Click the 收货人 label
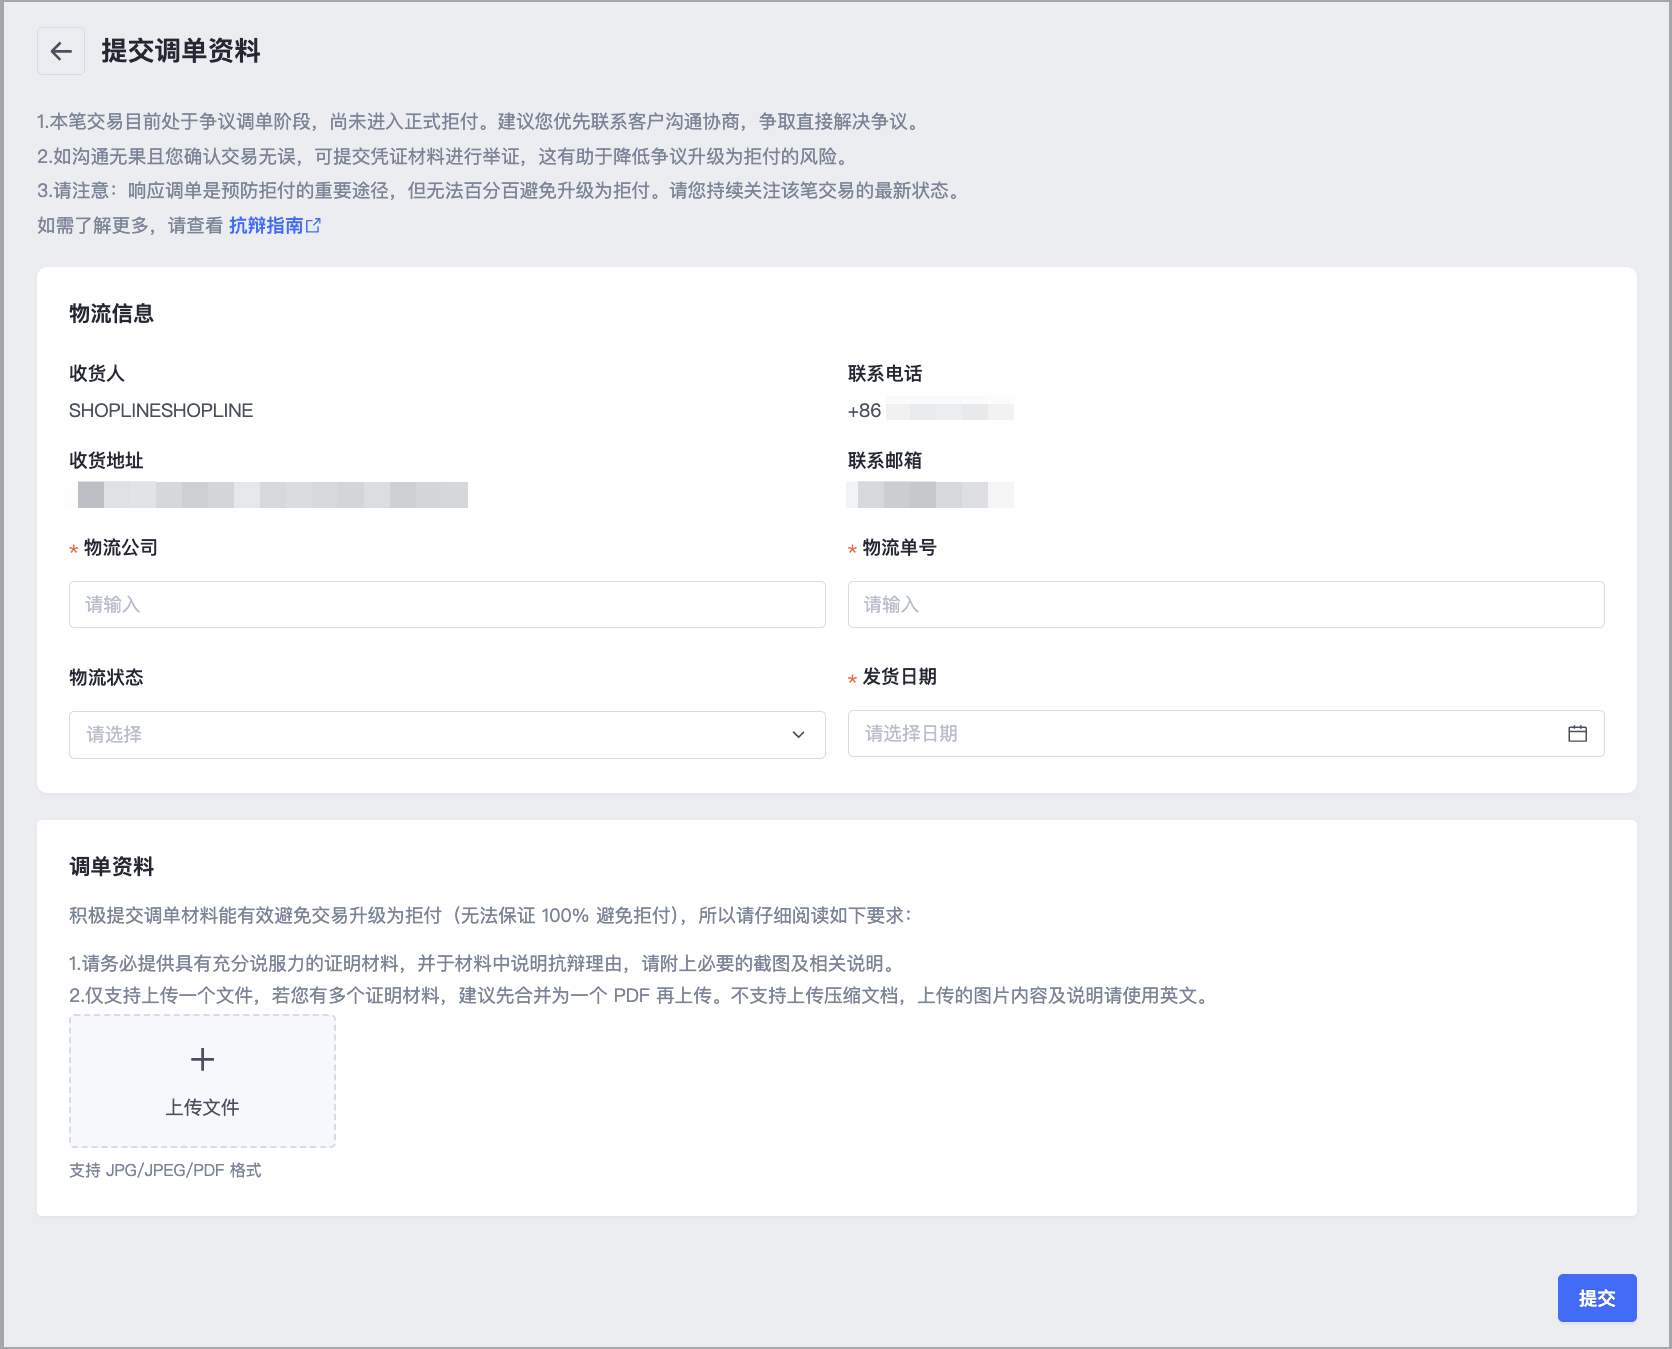Screen dimensions: 1672x1349 pos(97,374)
